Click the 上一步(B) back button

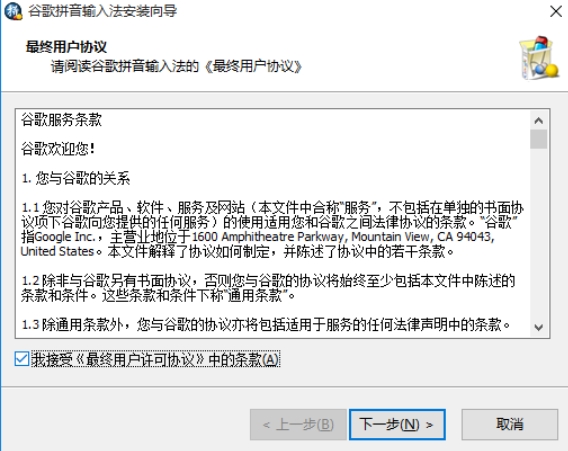tap(298, 425)
